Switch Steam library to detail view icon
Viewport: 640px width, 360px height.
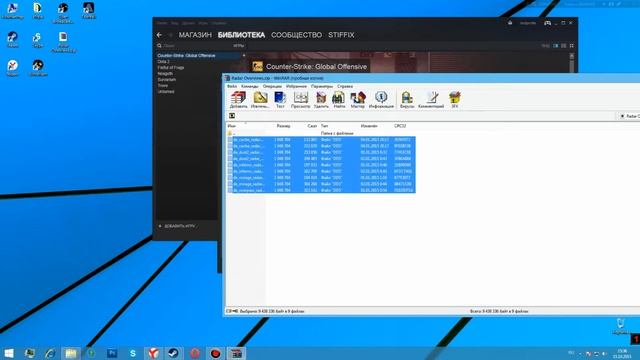(556, 46)
